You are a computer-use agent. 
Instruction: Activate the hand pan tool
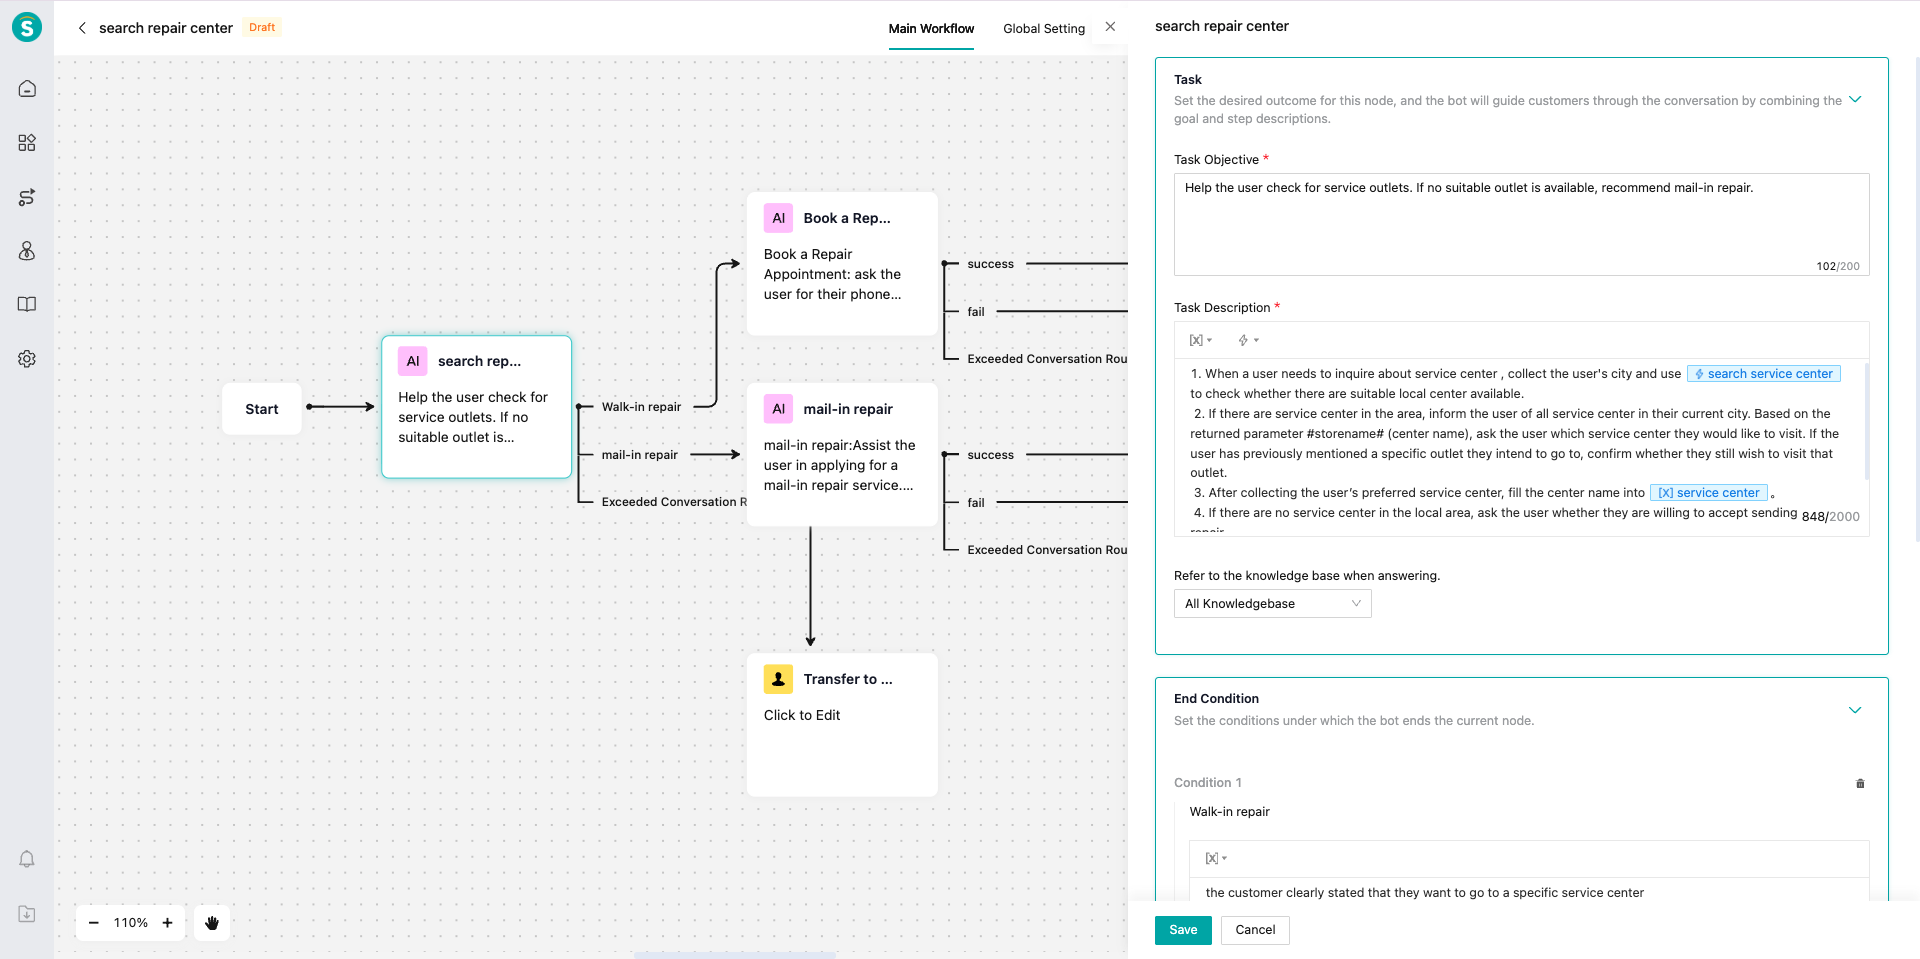click(x=212, y=923)
